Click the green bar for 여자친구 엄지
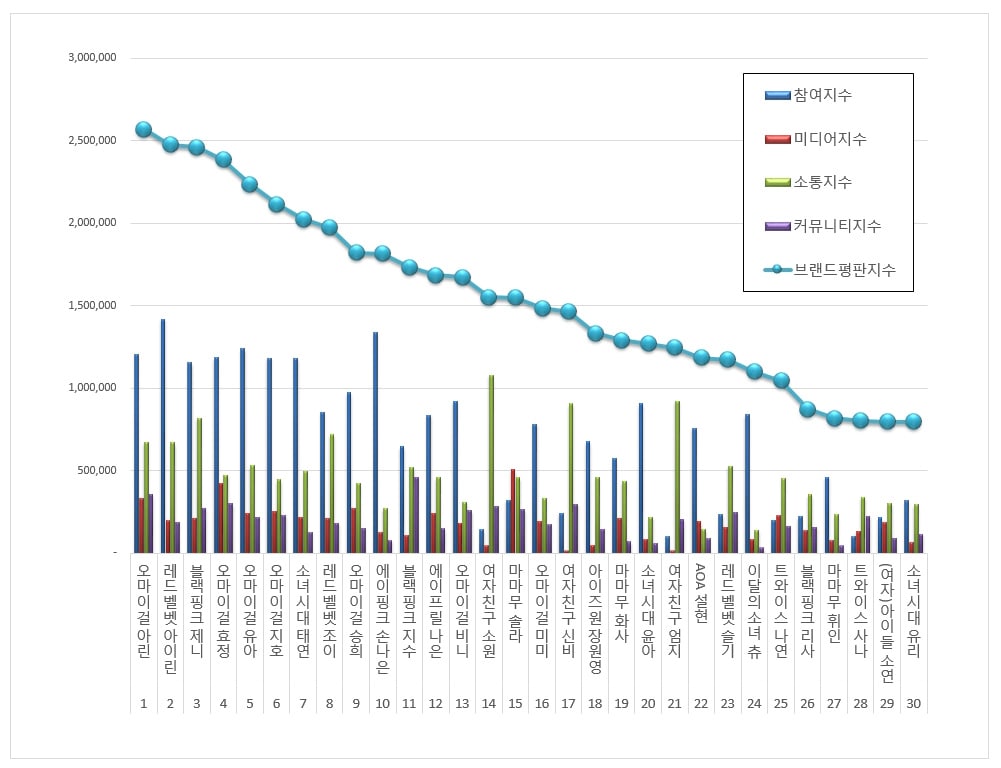Screen dimensions: 1001x768 coord(677,477)
